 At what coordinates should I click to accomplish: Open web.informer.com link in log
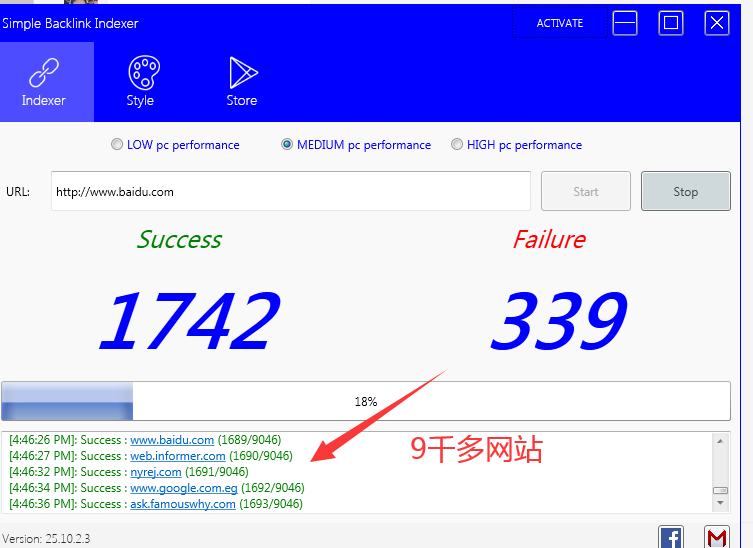(x=178, y=456)
